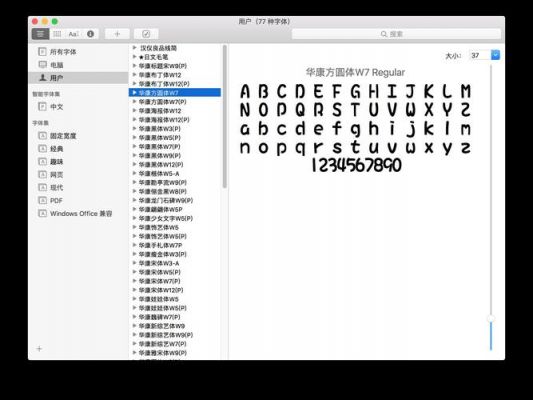Select the 华康娃娃体W5 font row
Screen dimensions: 533x400
175,299
